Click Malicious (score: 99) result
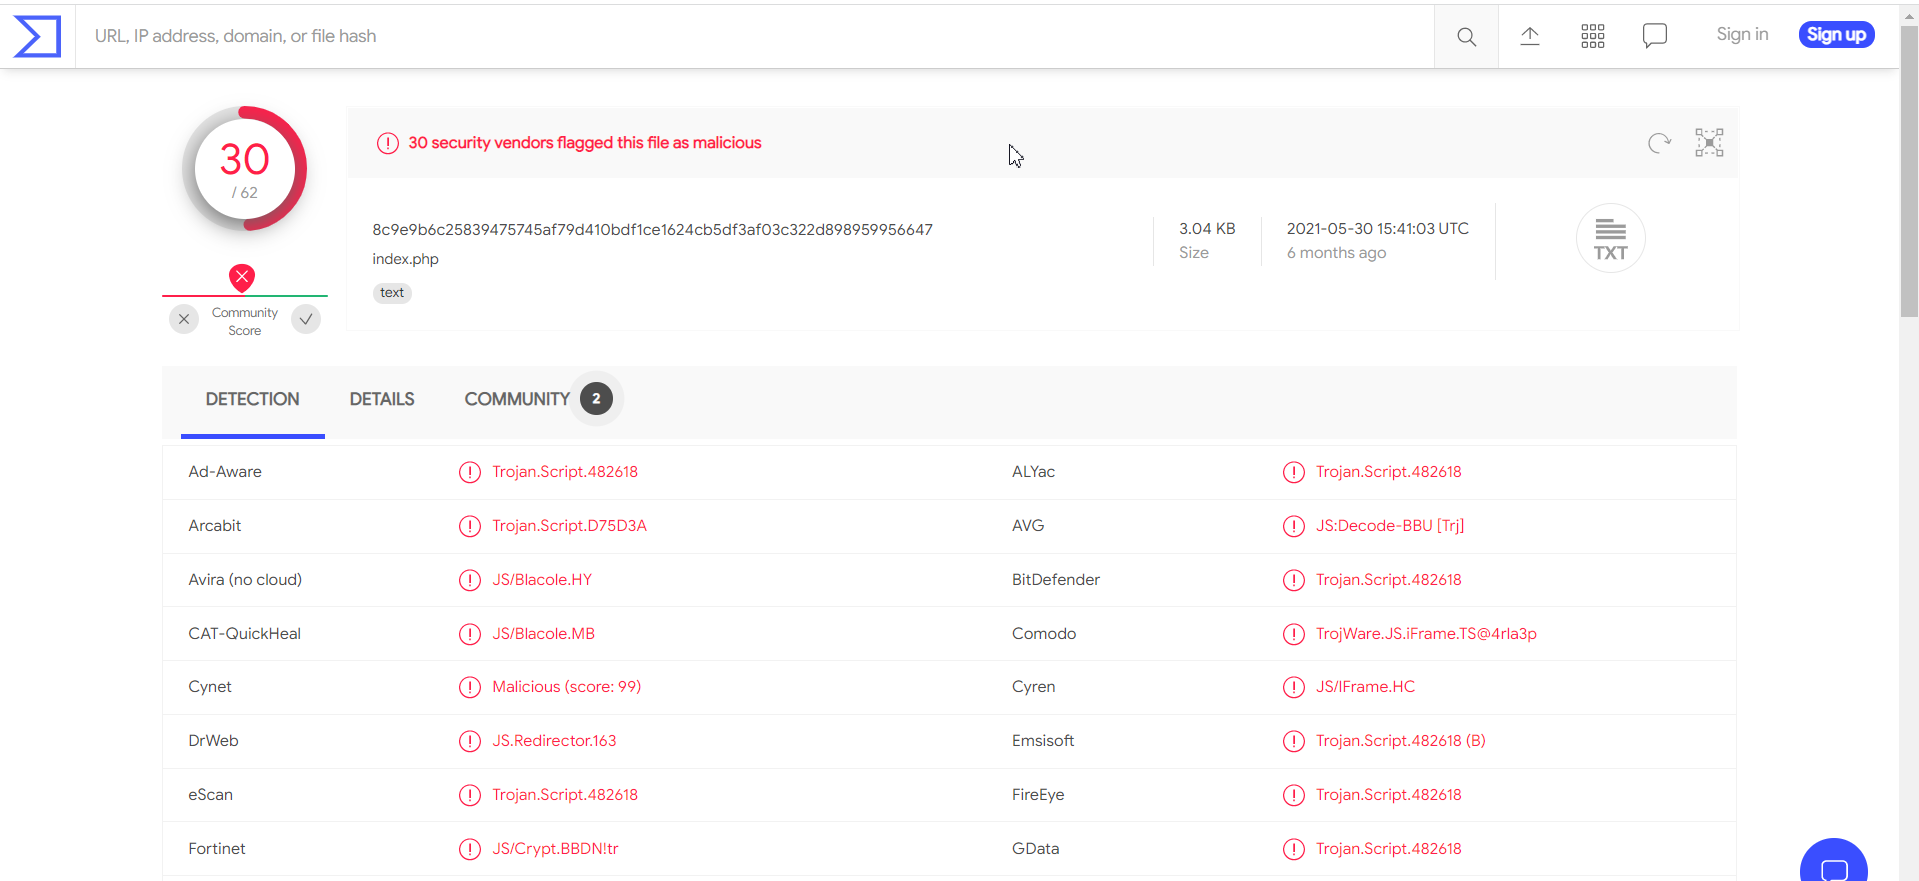1919x881 pixels. click(x=567, y=687)
